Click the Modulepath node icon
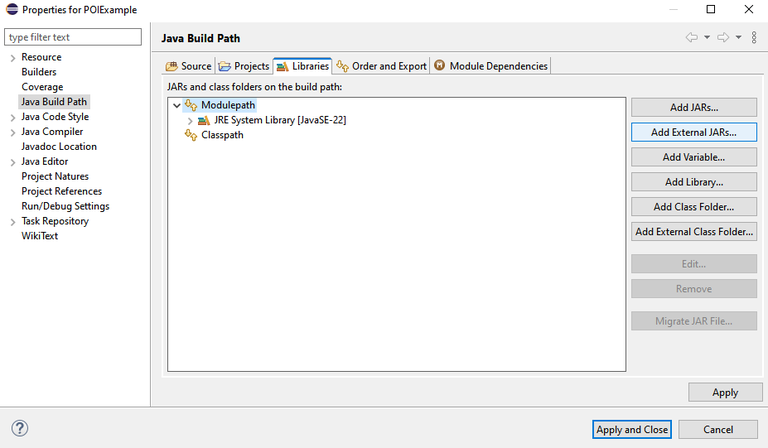The image size is (768, 448). pyautogui.click(x=191, y=105)
